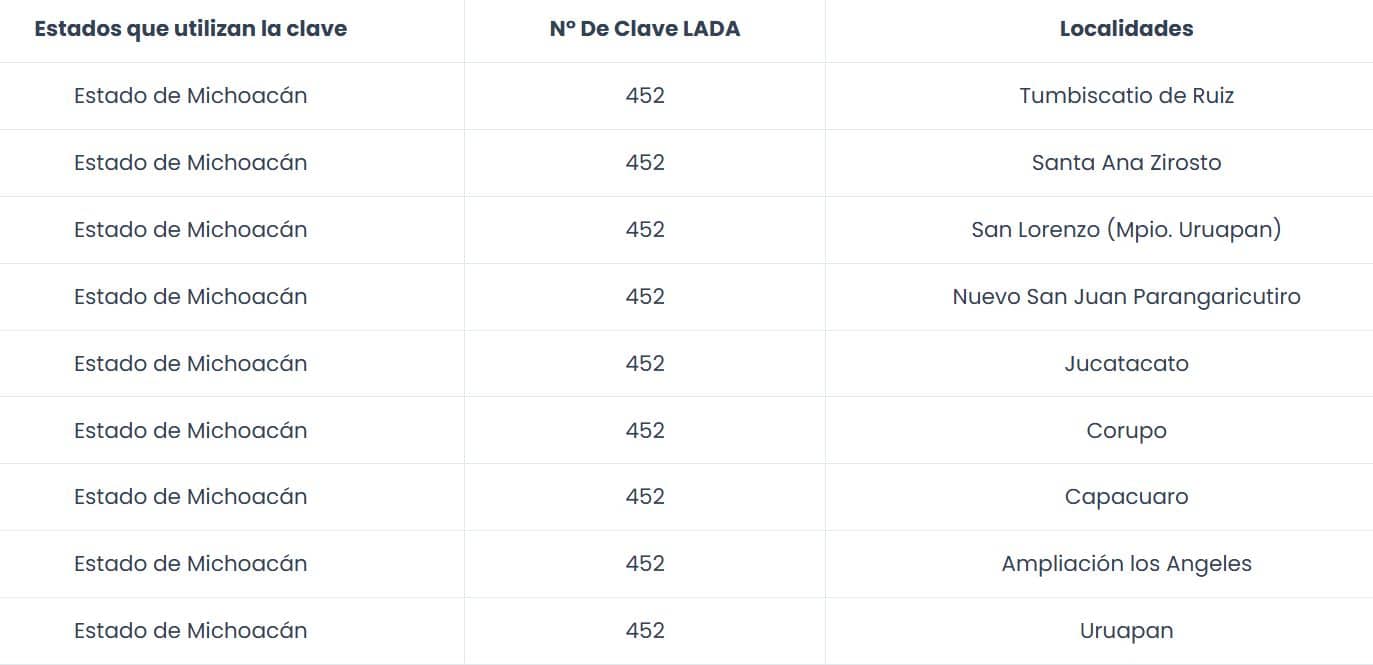Click Estado de Michoacán in Santa Ana Zirosto row
This screenshot has width=1373, height=665.
[x=190, y=163]
